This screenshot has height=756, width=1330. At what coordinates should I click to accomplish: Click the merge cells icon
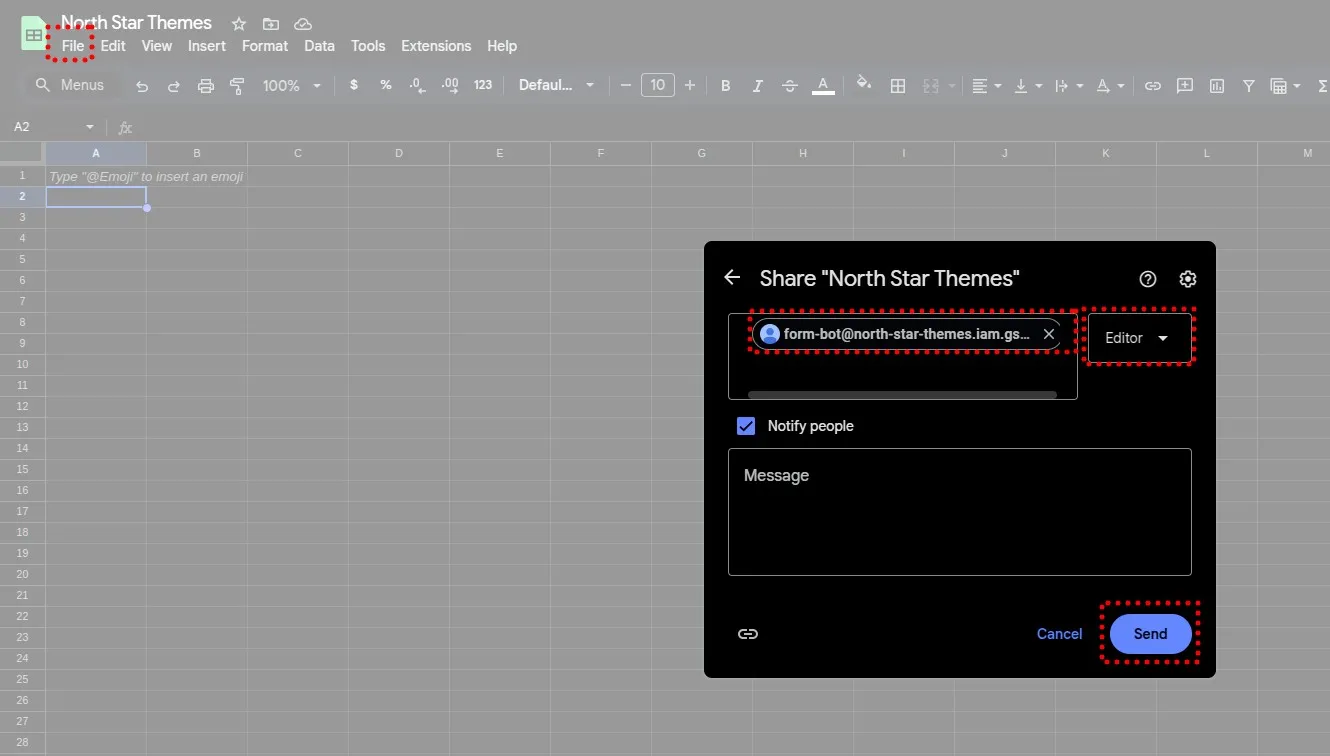[931, 86]
